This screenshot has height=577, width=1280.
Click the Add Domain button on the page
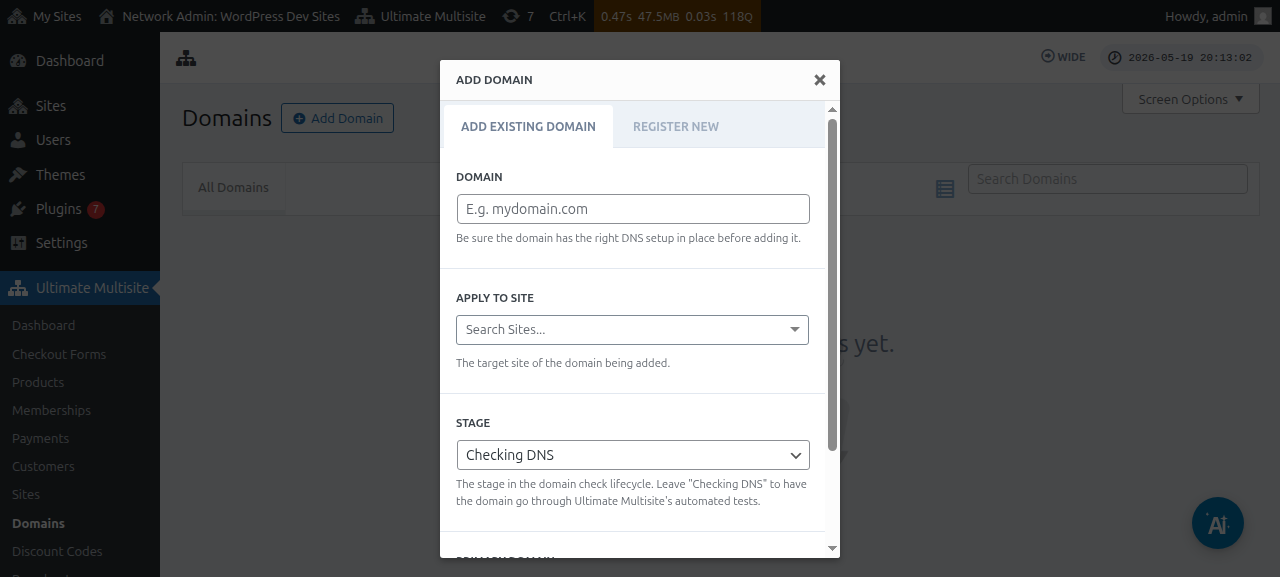(338, 118)
